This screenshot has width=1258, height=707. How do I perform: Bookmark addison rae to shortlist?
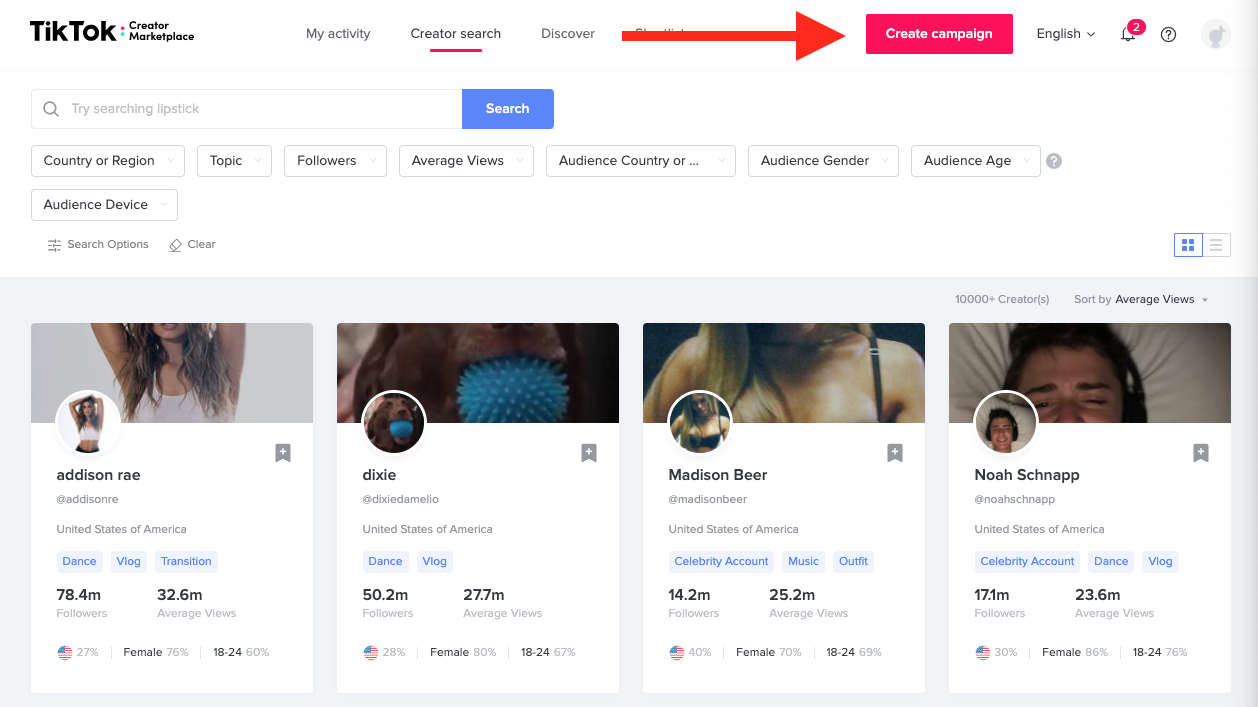pos(283,453)
